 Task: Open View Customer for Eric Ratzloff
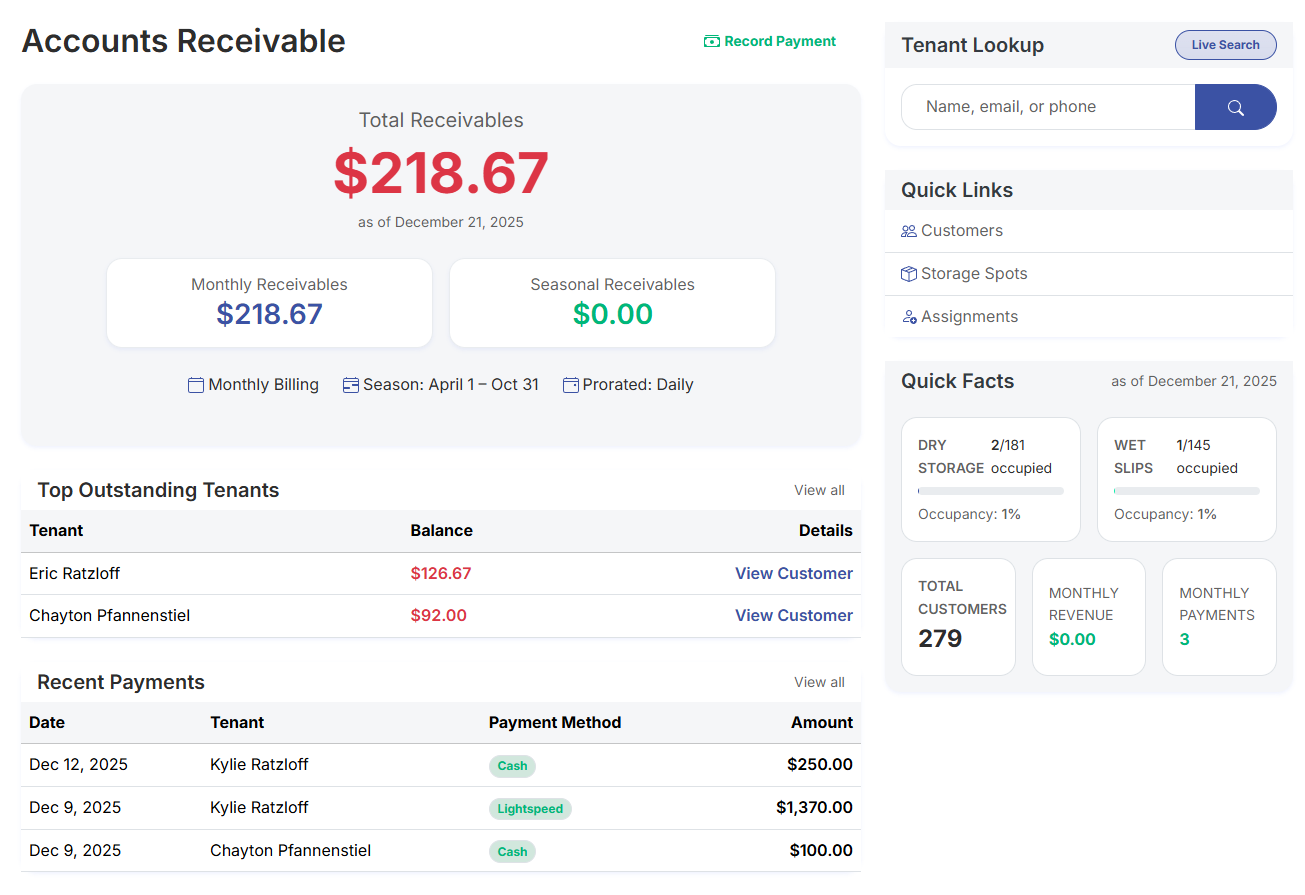793,573
